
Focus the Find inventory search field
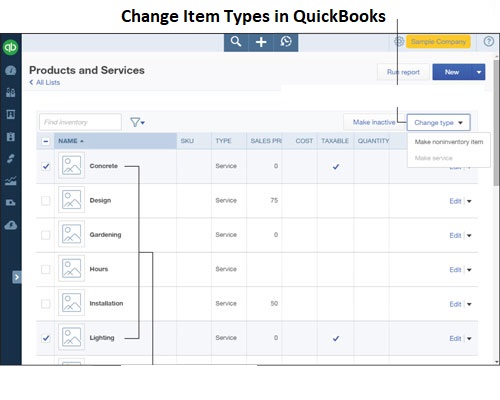[x=80, y=122]
